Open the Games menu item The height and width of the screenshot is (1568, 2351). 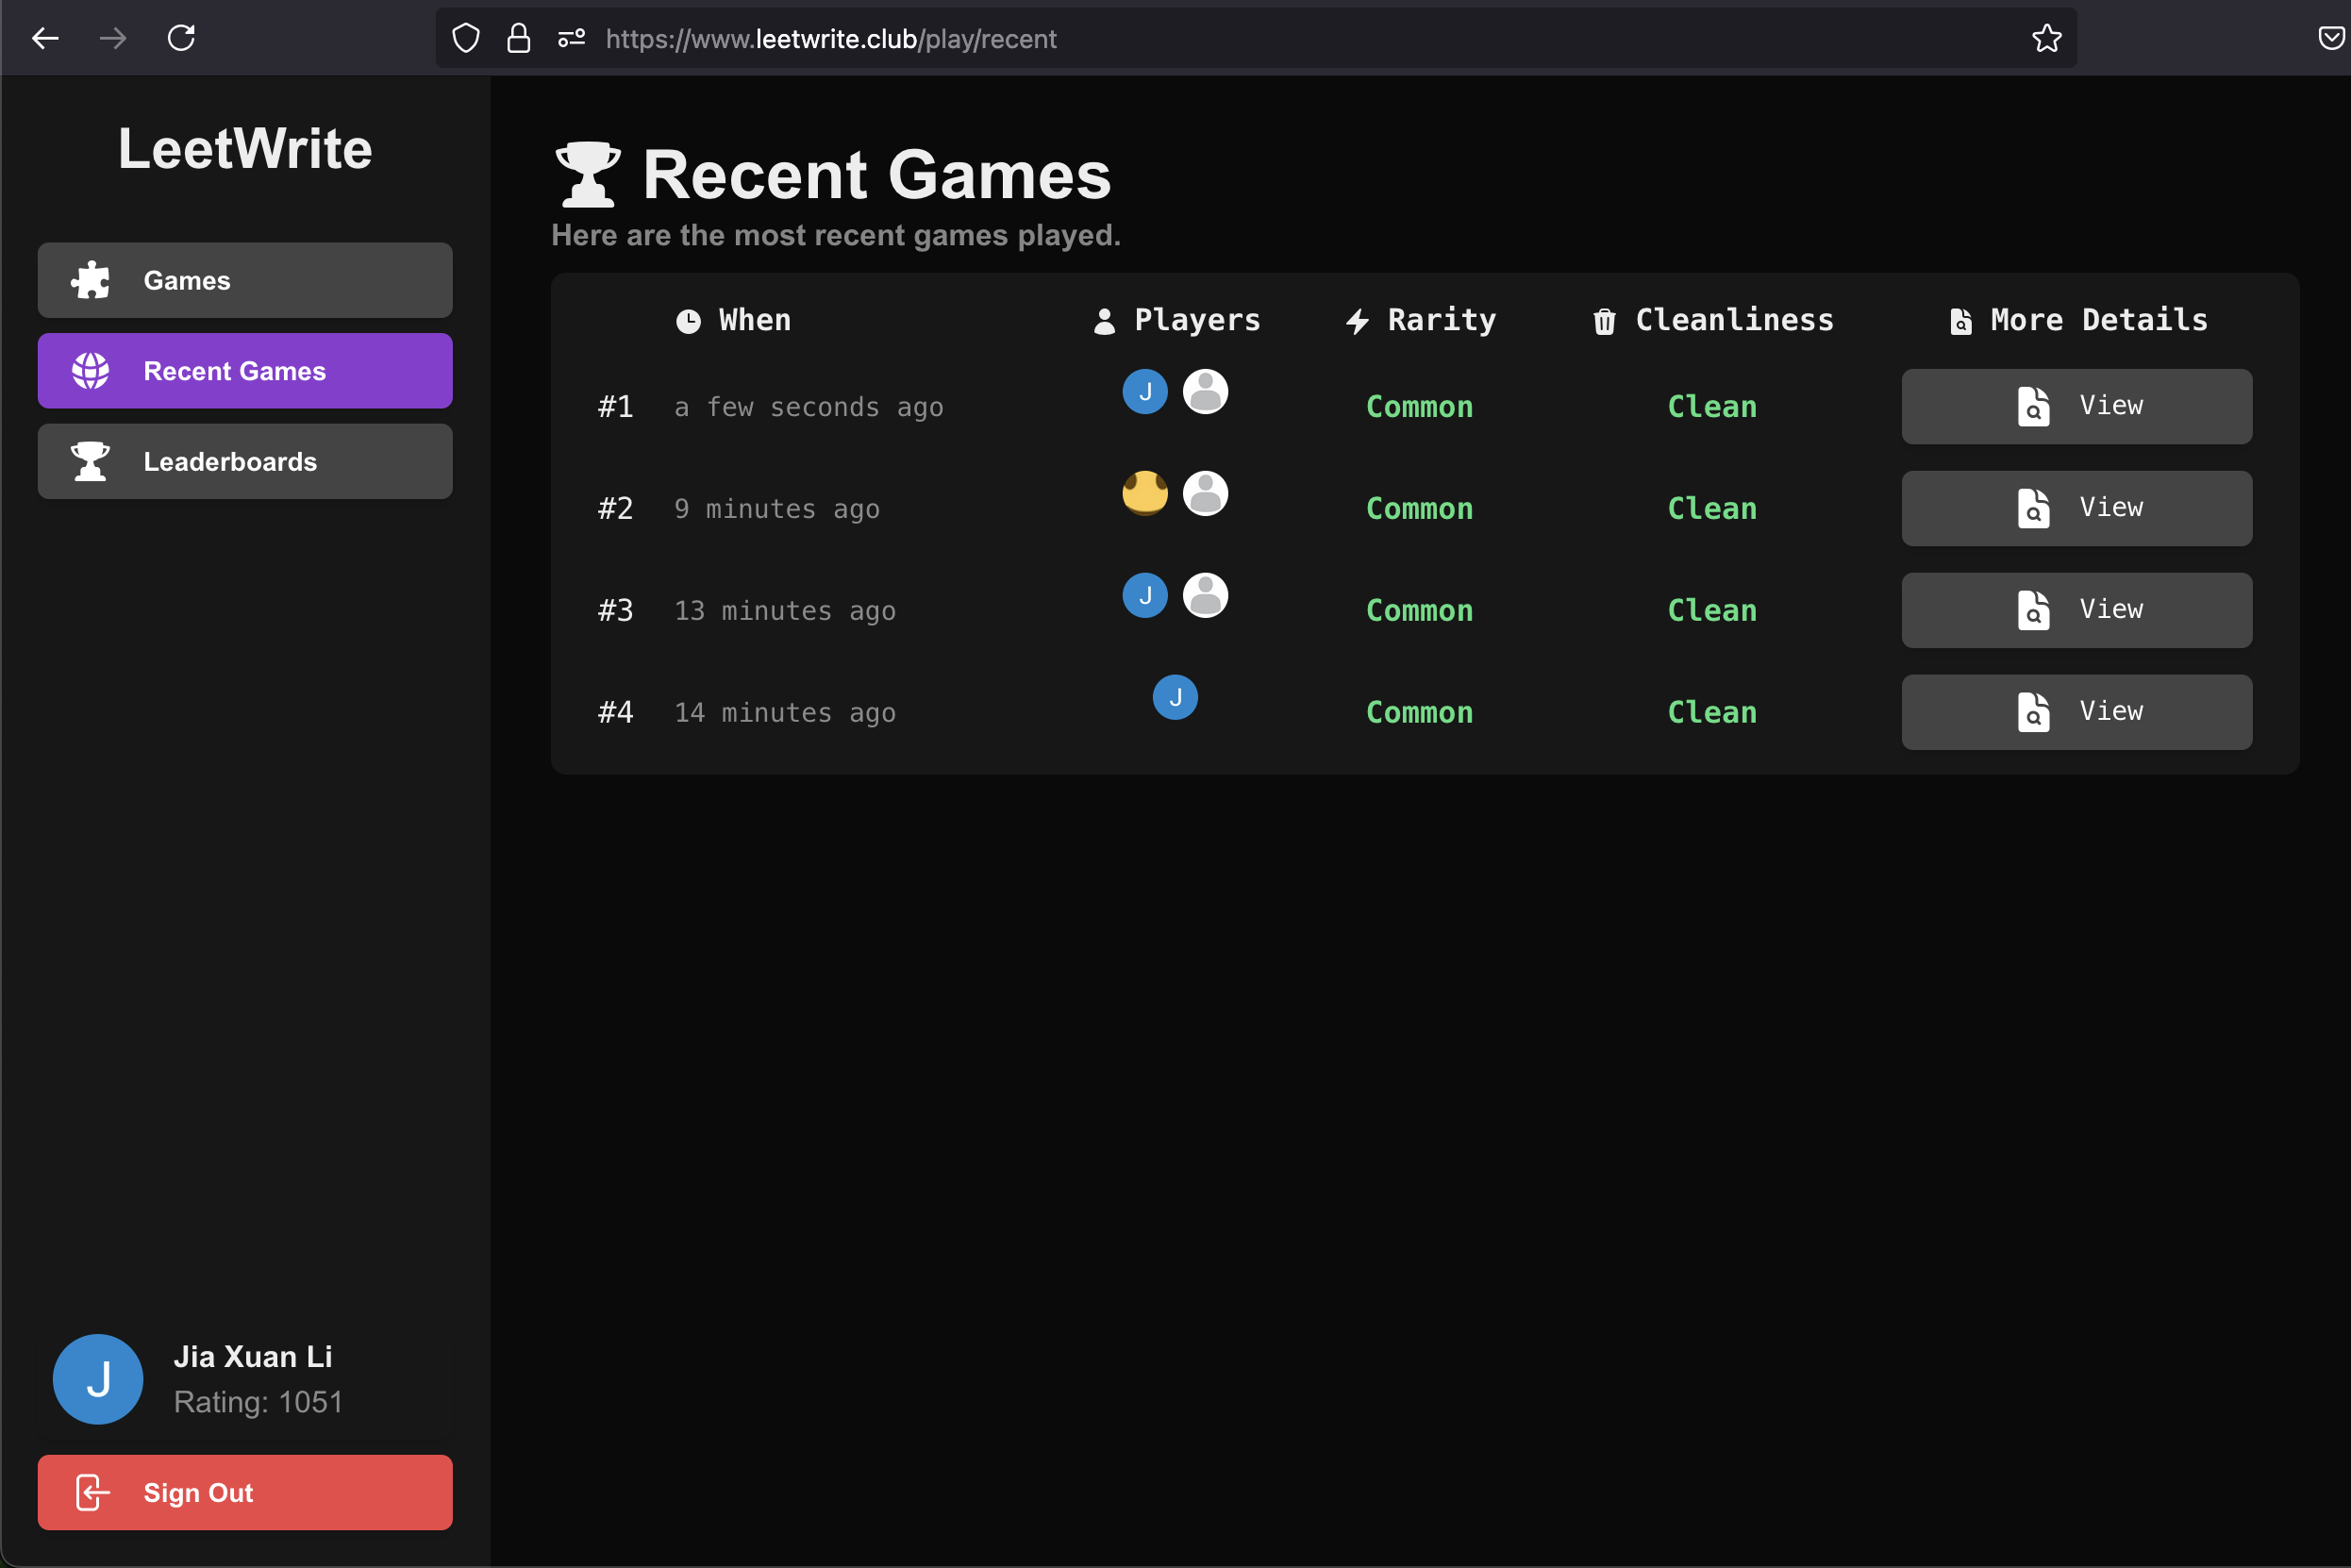pos(245,280)
